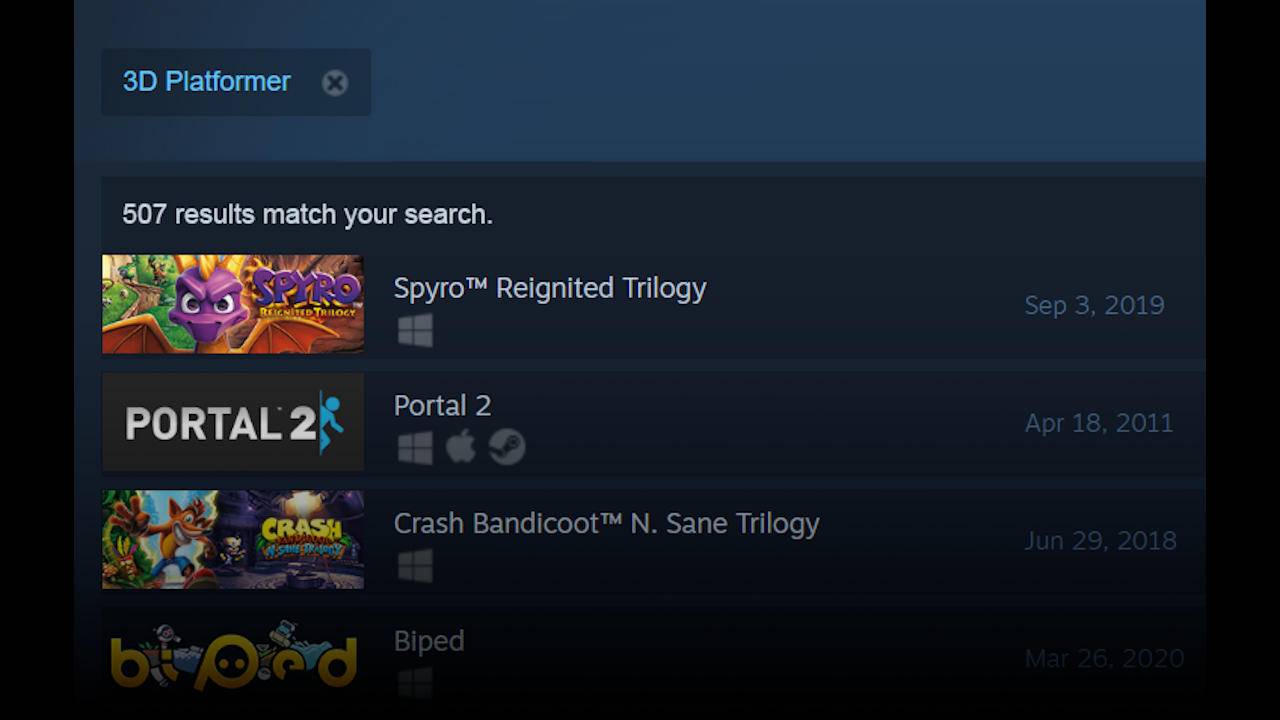1280x720 pixels.
Task: Open the Spyro Reignited Trilogy thumbnail
Action: [233, 304]
